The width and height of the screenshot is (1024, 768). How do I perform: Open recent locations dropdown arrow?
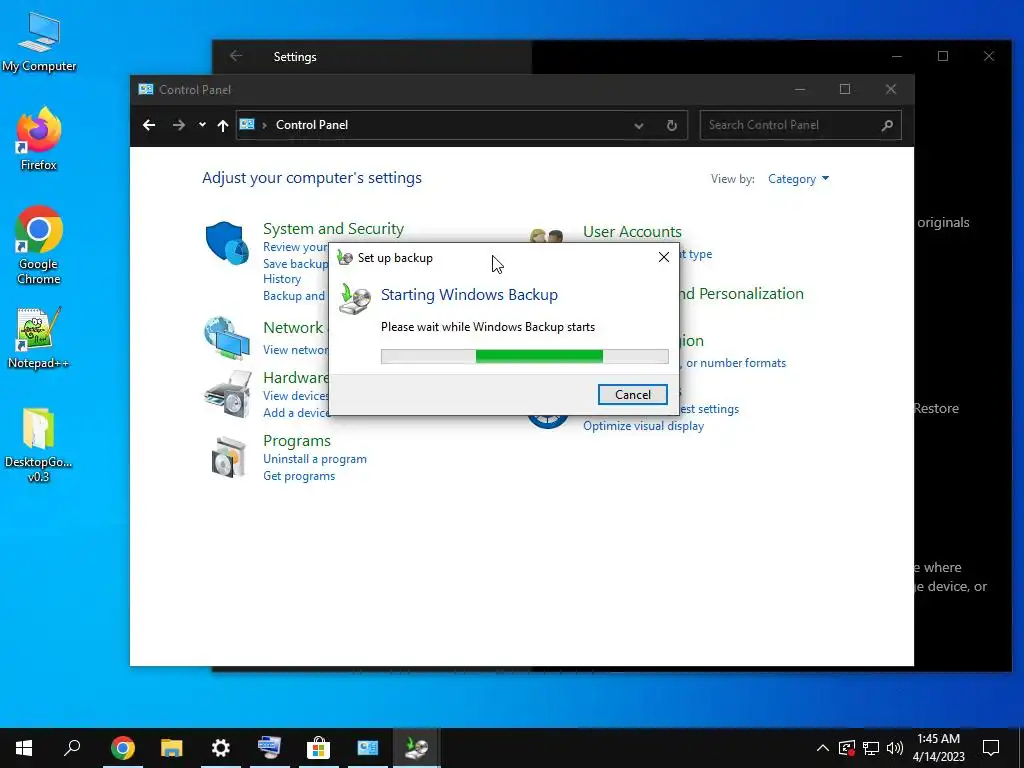[202, 125]
